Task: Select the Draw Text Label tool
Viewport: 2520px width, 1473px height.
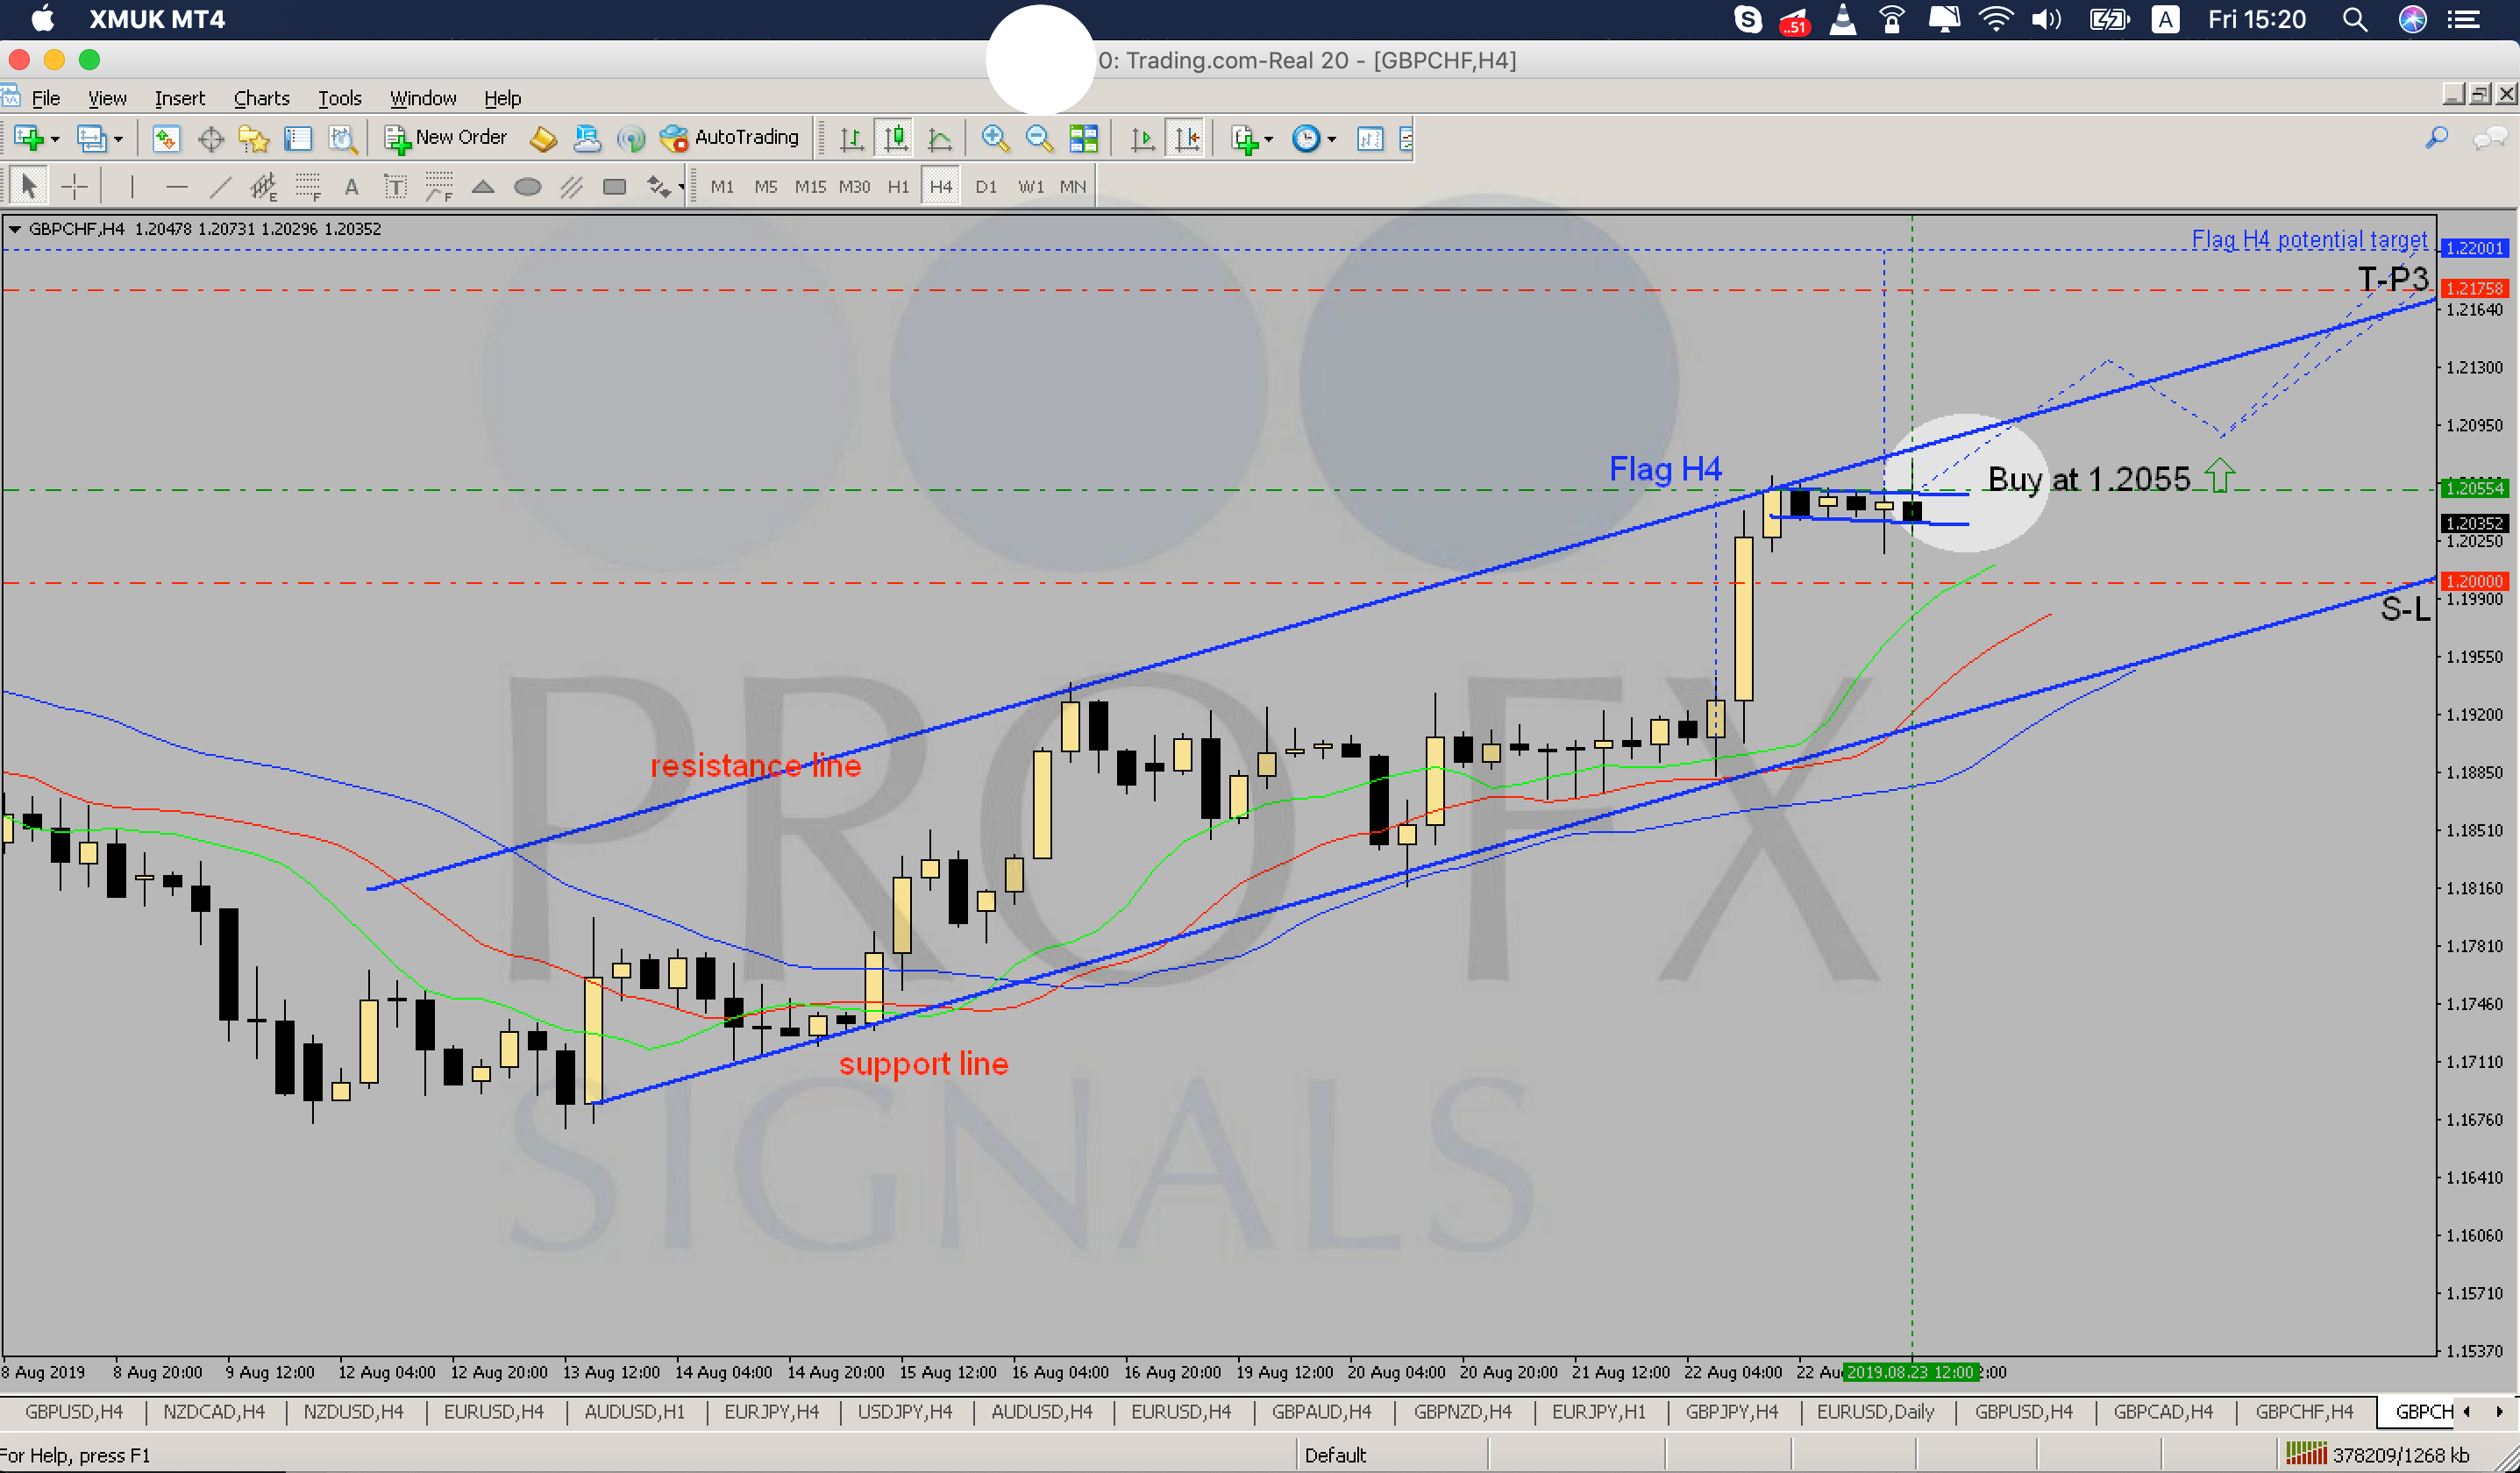Action: click(x=395, y=186)
